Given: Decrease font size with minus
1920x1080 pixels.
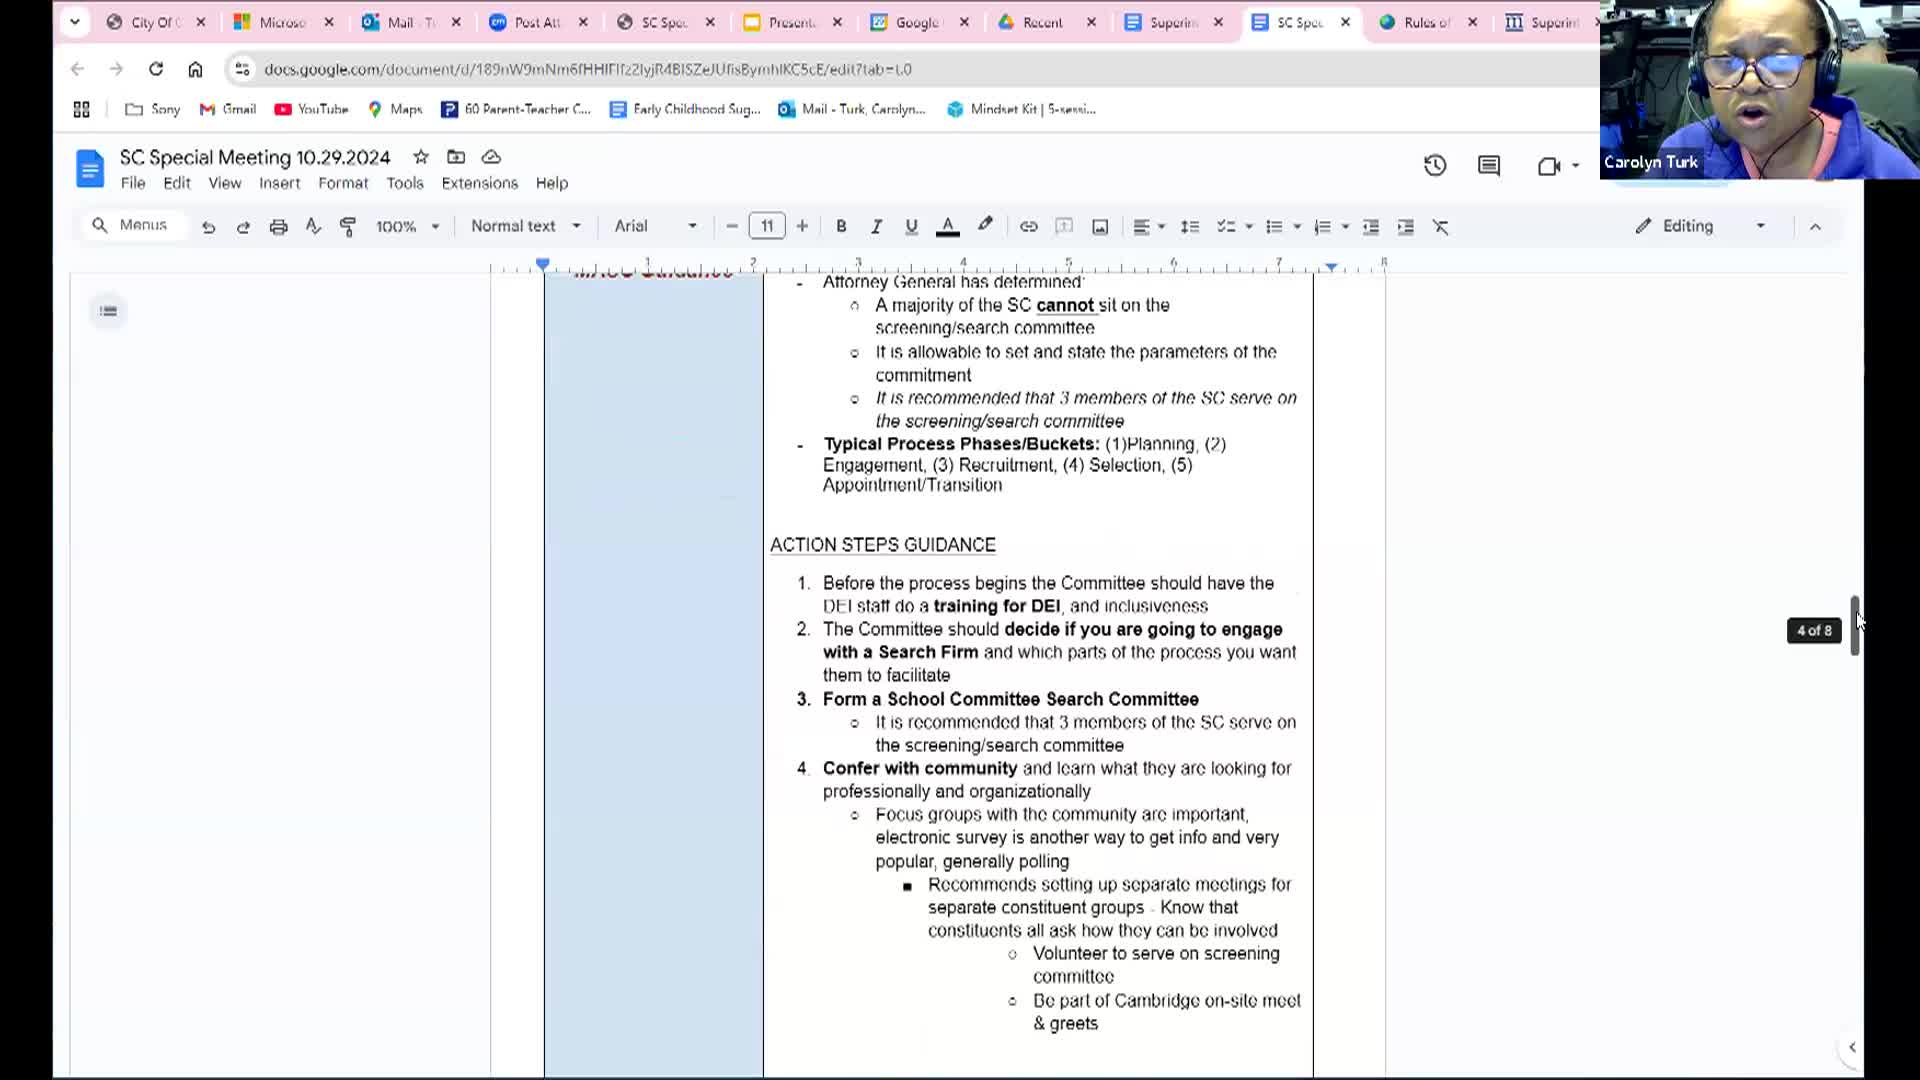Looking at the screenshot, I should coord(732,227).
